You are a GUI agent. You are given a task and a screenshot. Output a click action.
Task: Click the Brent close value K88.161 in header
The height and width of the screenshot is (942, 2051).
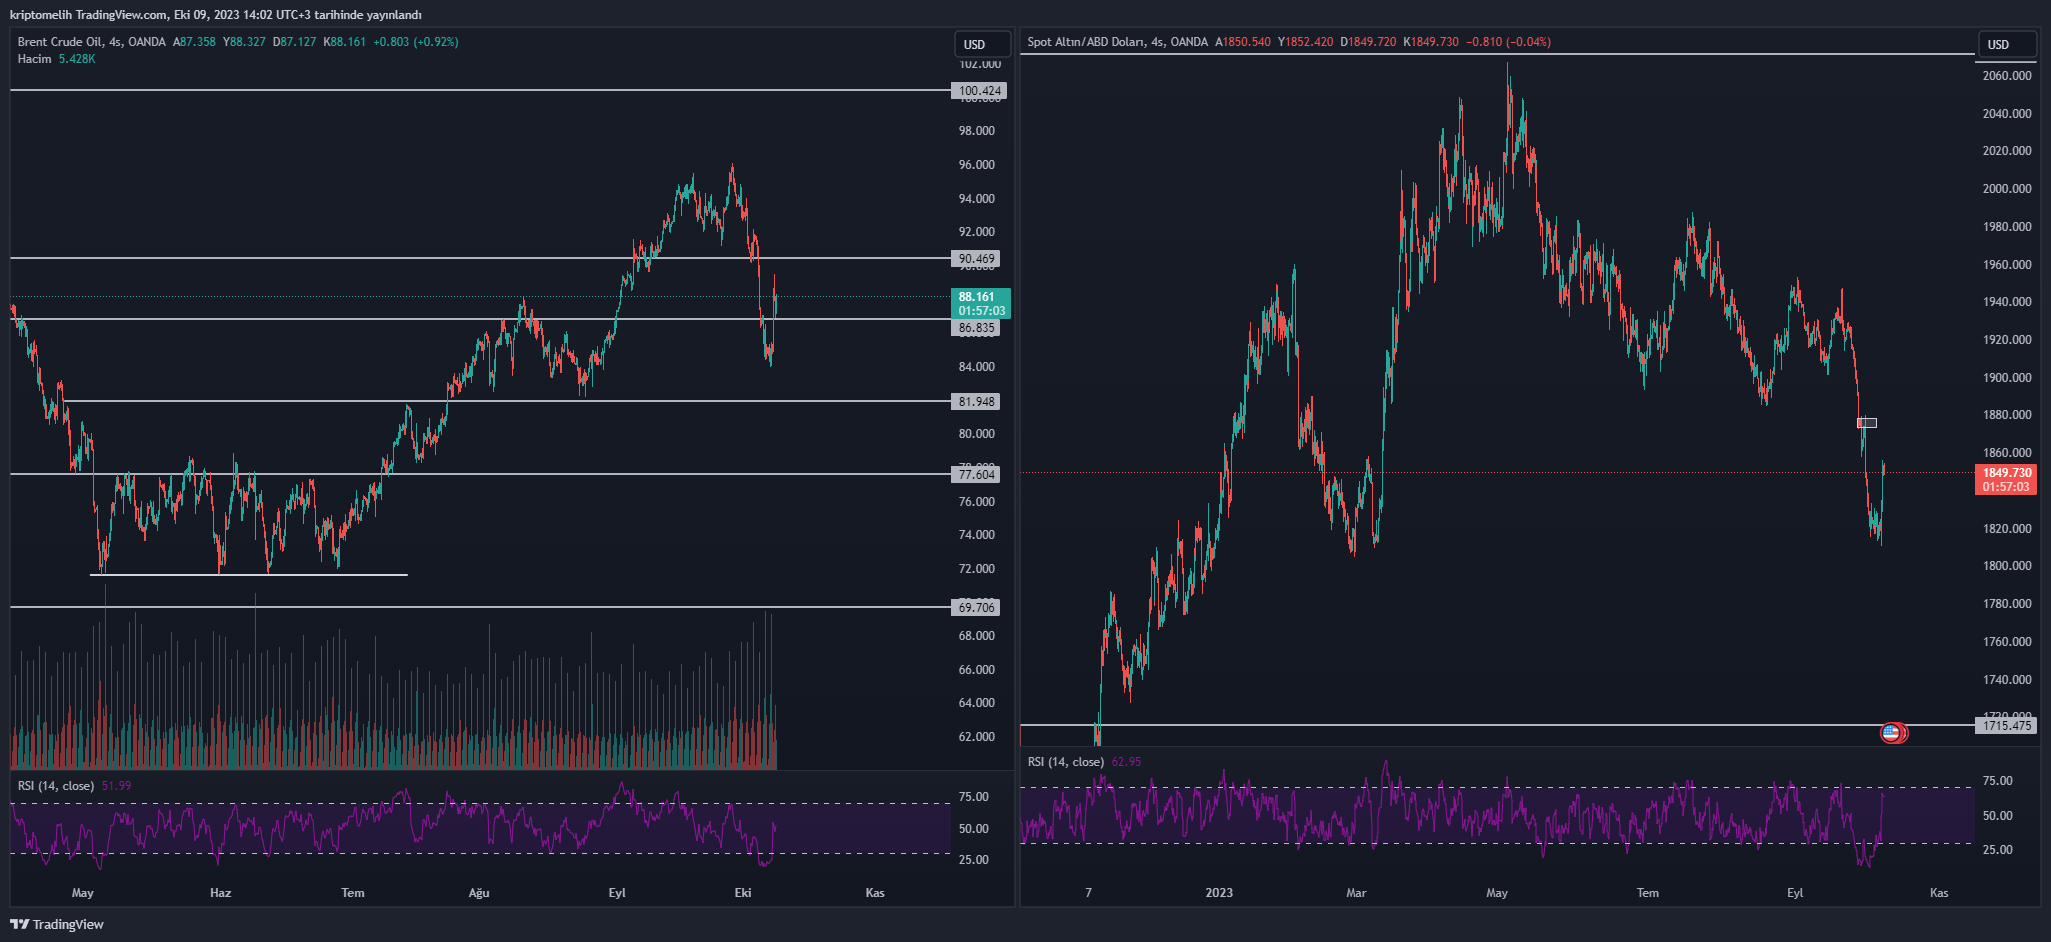point(345,42)
